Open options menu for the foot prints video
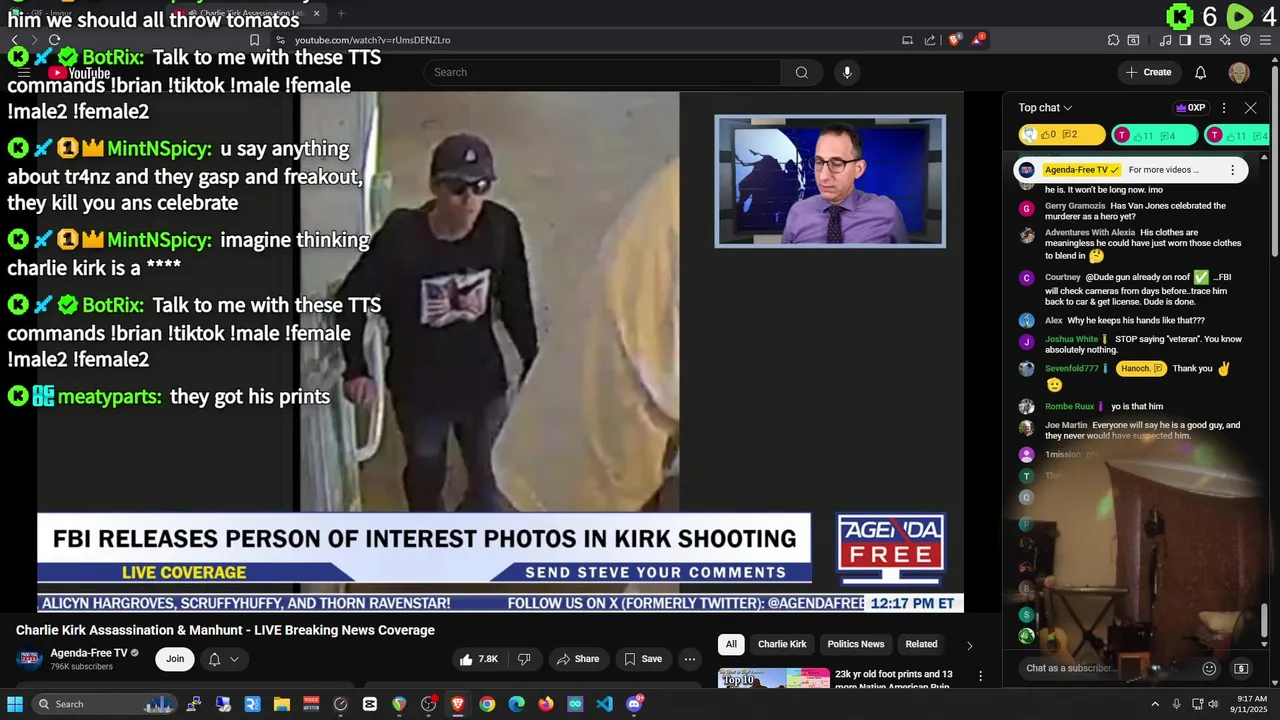 [980, 677]
